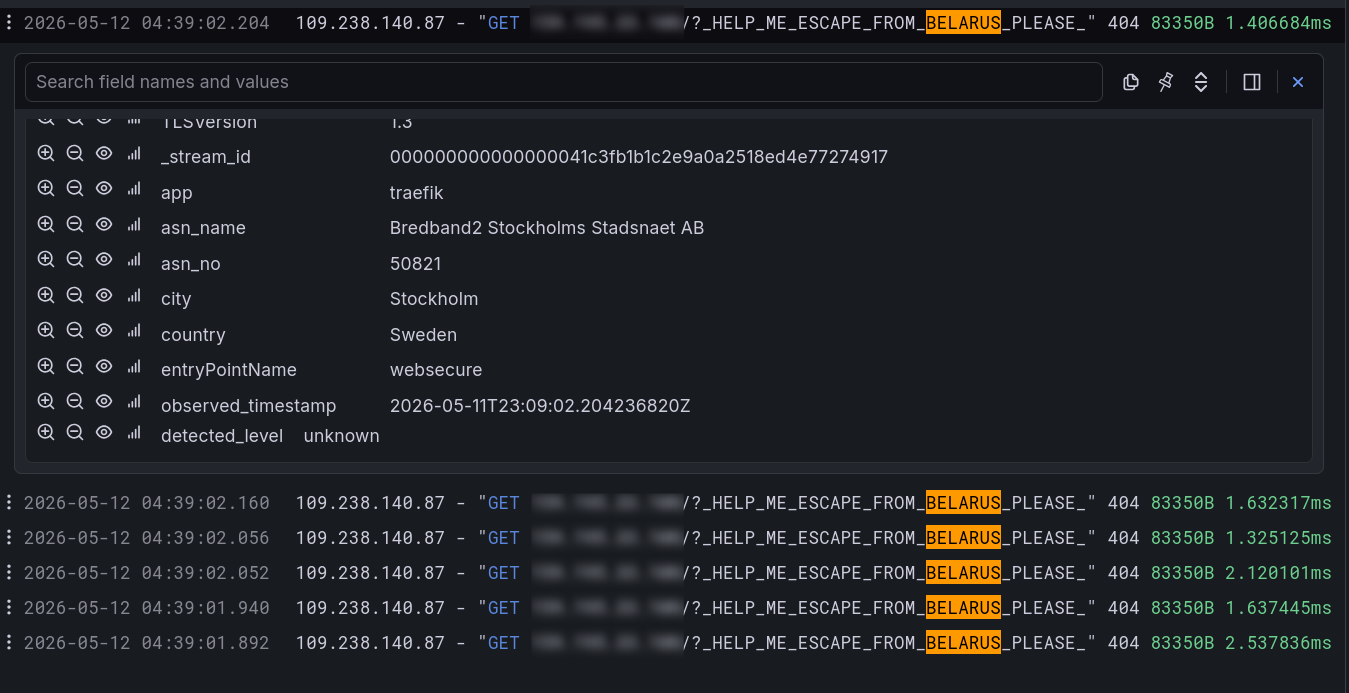Toggle the eye icon for the entryPointName field
1349x693 pixels.
pos(103,366)
